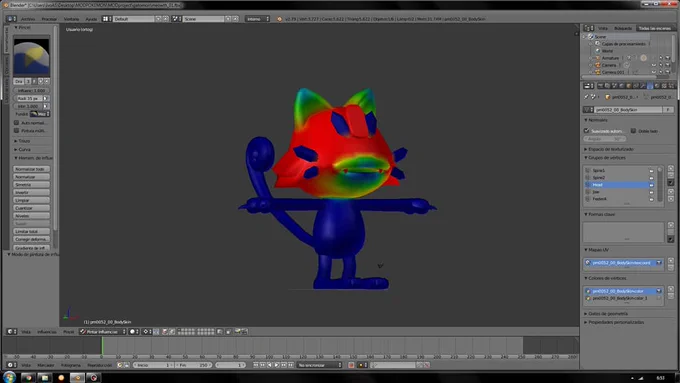
Task: Collapse the 'Grupos de vértices' panel
Action: 605,158
